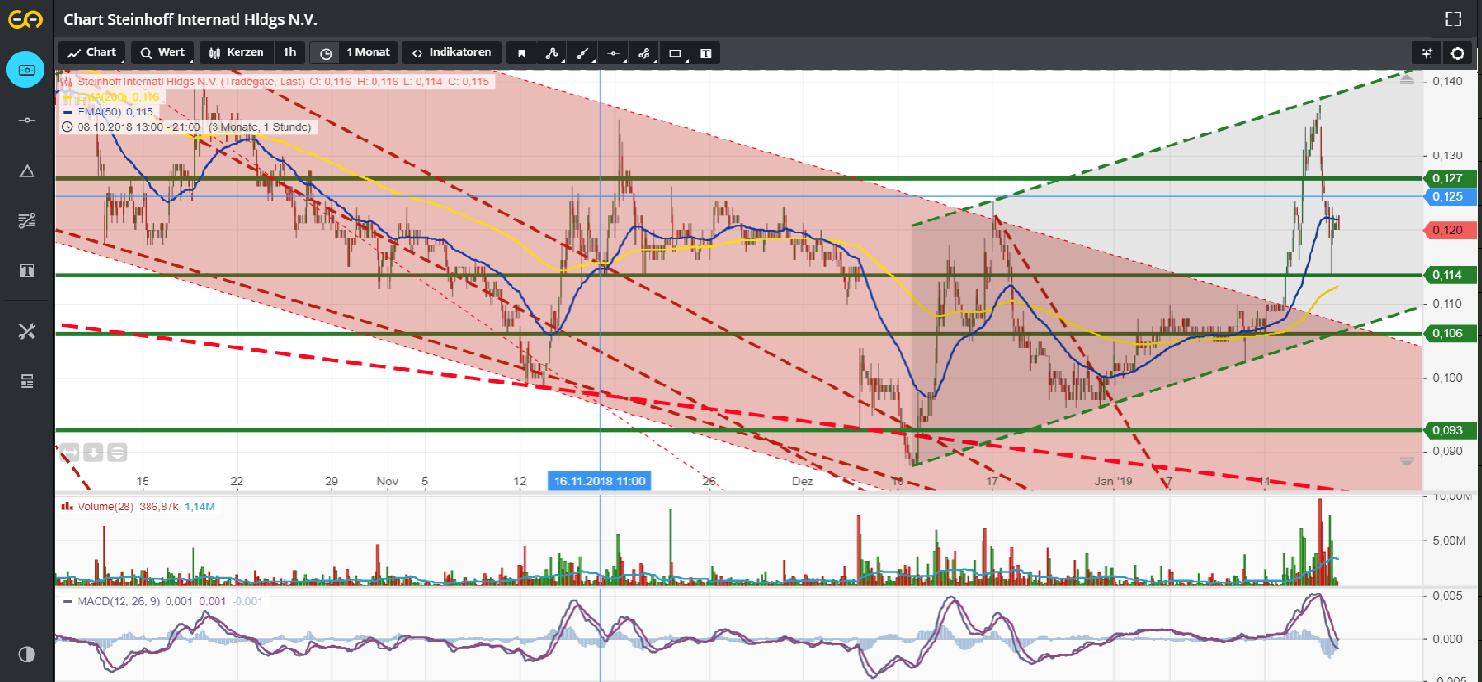Expand the Kerzen chart type dropdown
The width and height of the screenshot is (1482, 682).
point(236,52)
